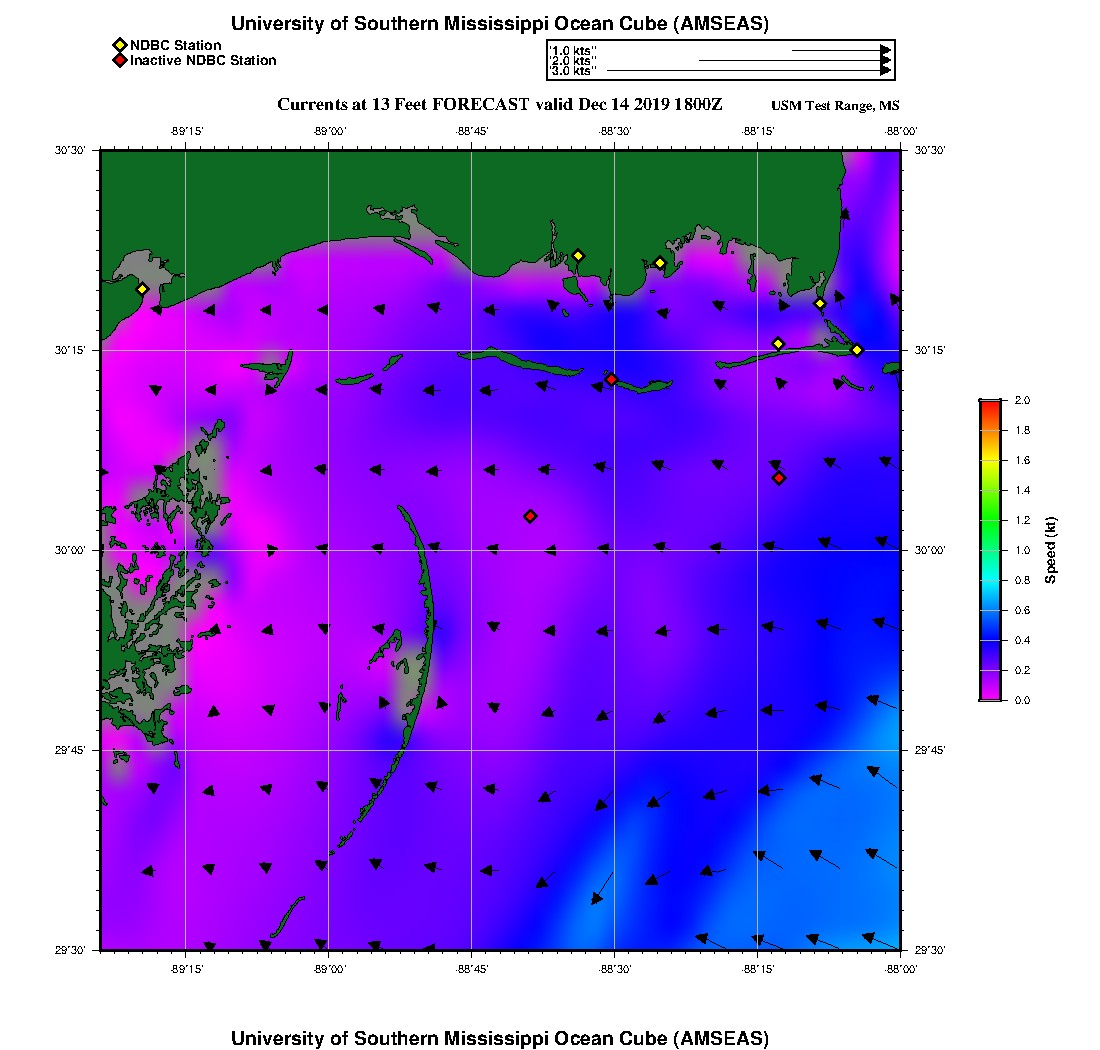Viewport: 1100px width, 1050px height.
Task: Click the 1.0 kts arrow scale label
Action: 573,49
